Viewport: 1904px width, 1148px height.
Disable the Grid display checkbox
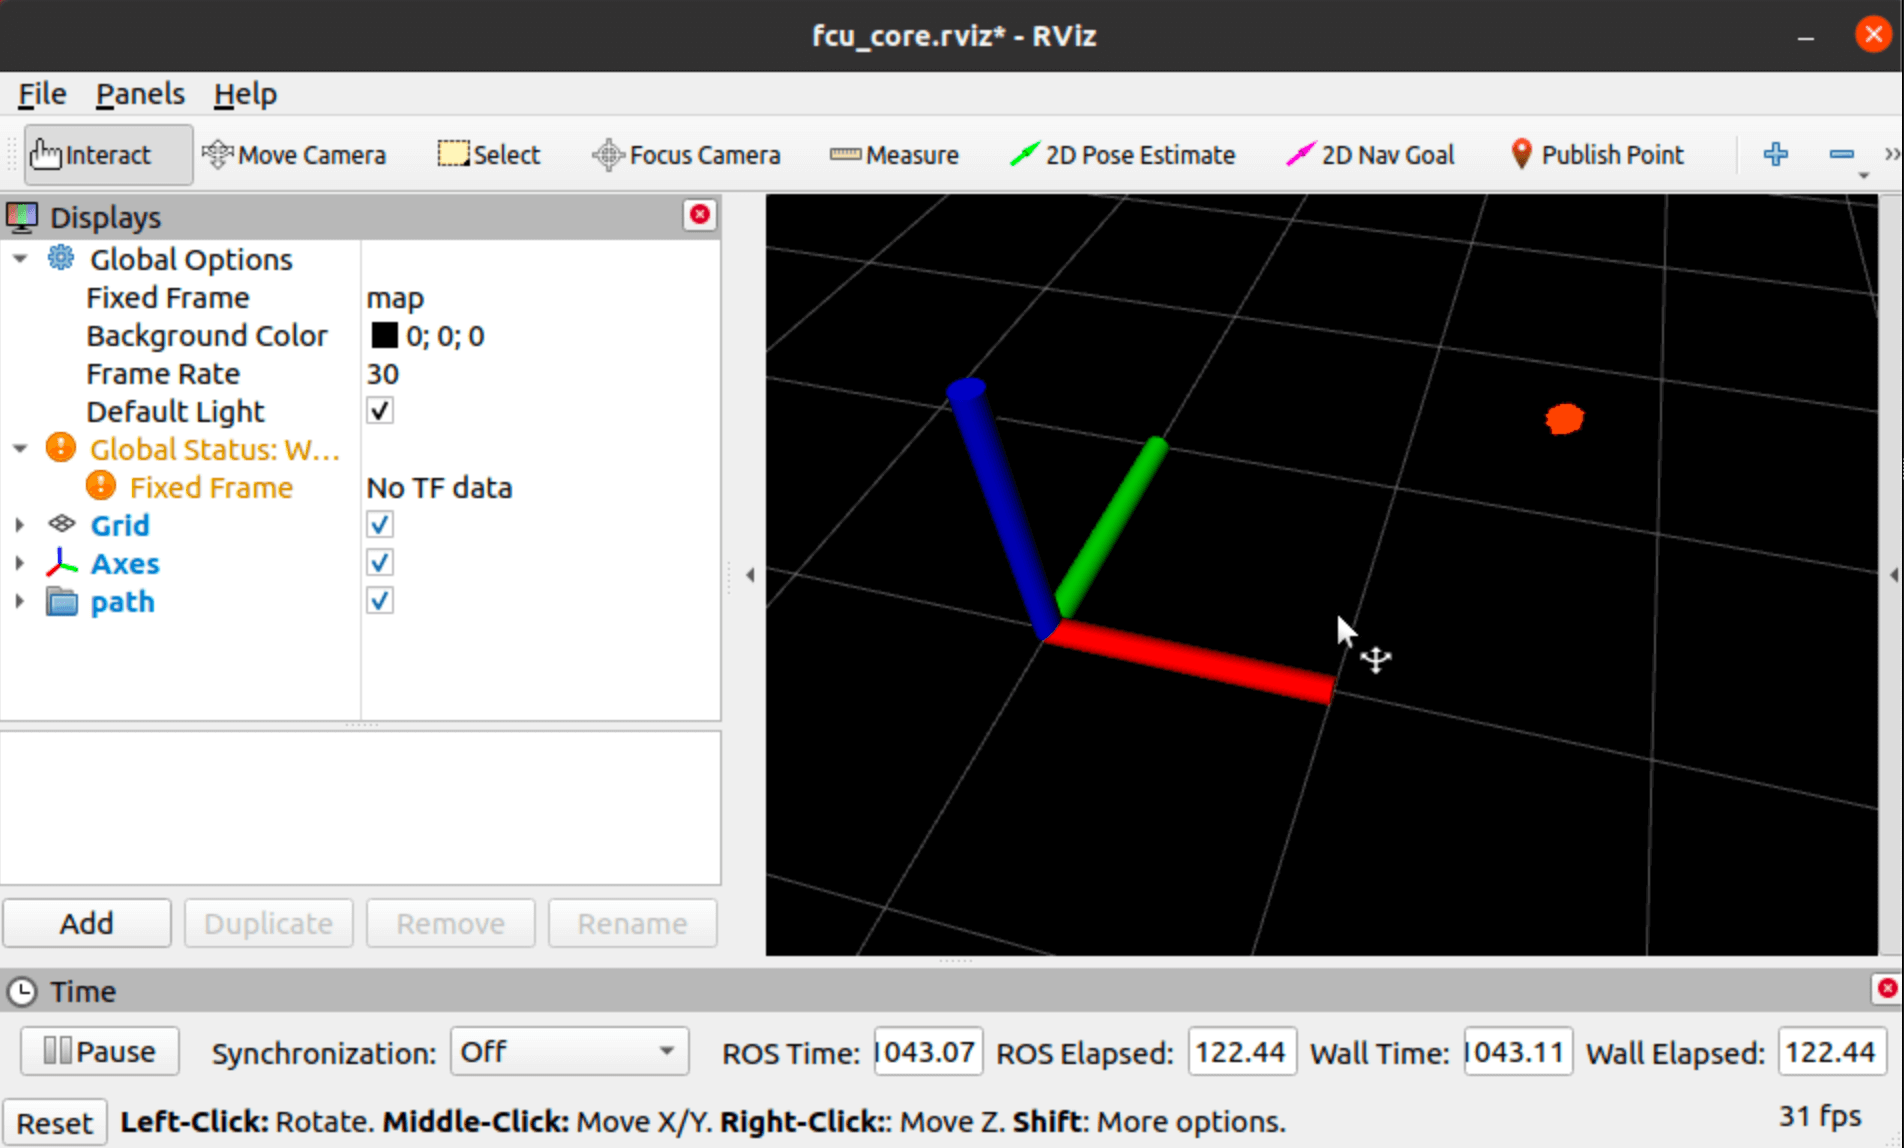380,525
